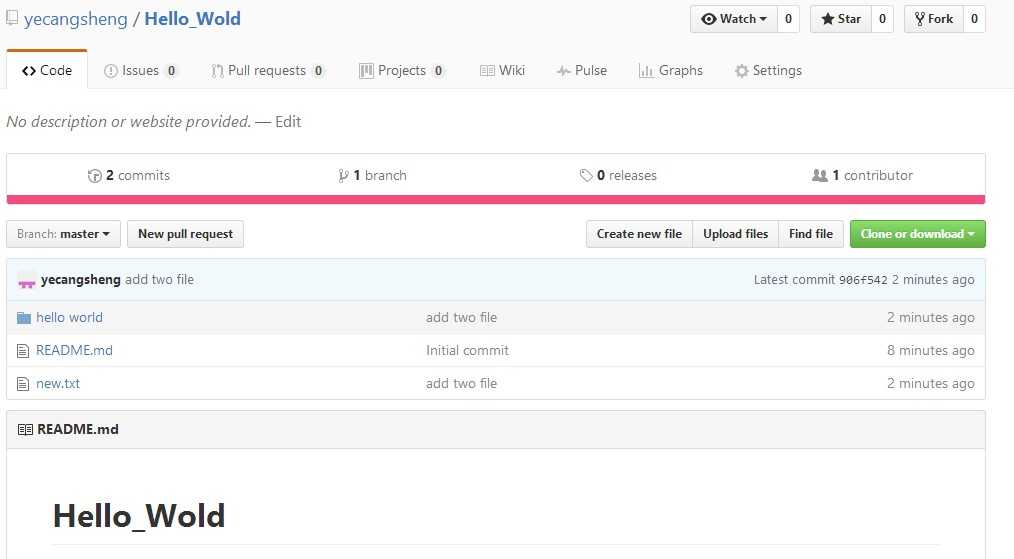Click the forks count next to Fork
The height and width of the screenshot is (559, 1014).
coord(975,19)
